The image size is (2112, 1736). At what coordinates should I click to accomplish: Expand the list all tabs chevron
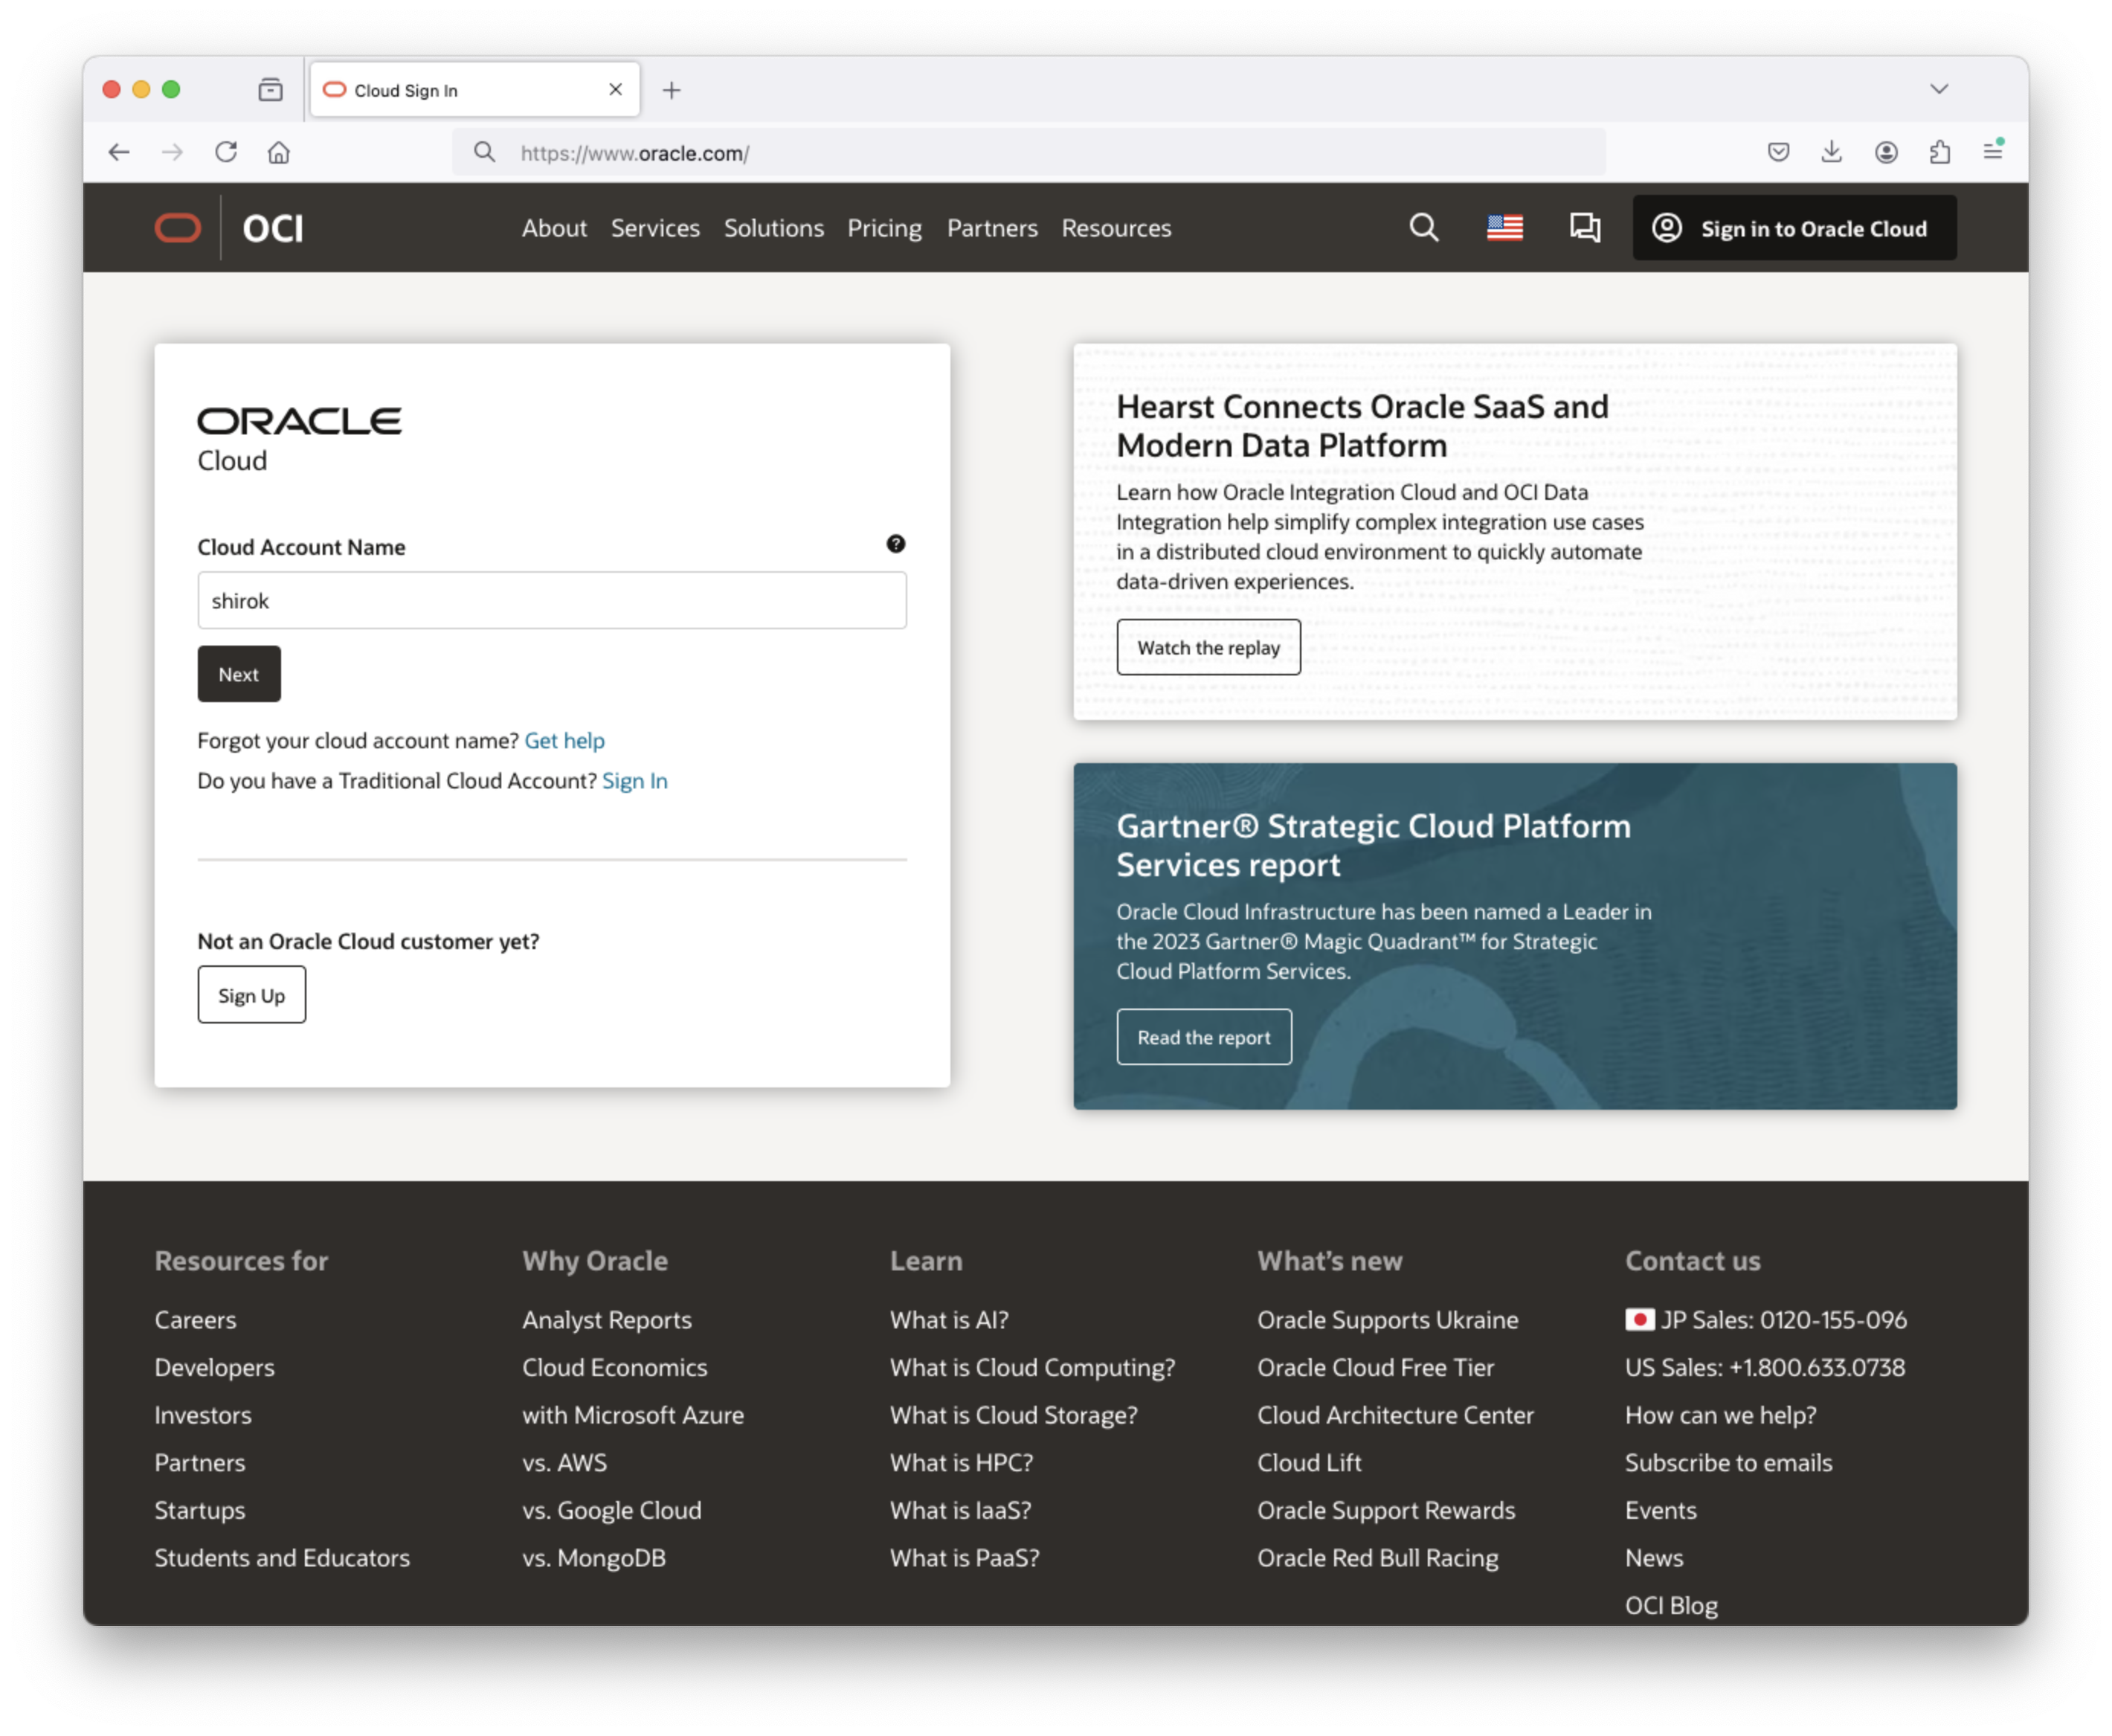click(1939, 89)
